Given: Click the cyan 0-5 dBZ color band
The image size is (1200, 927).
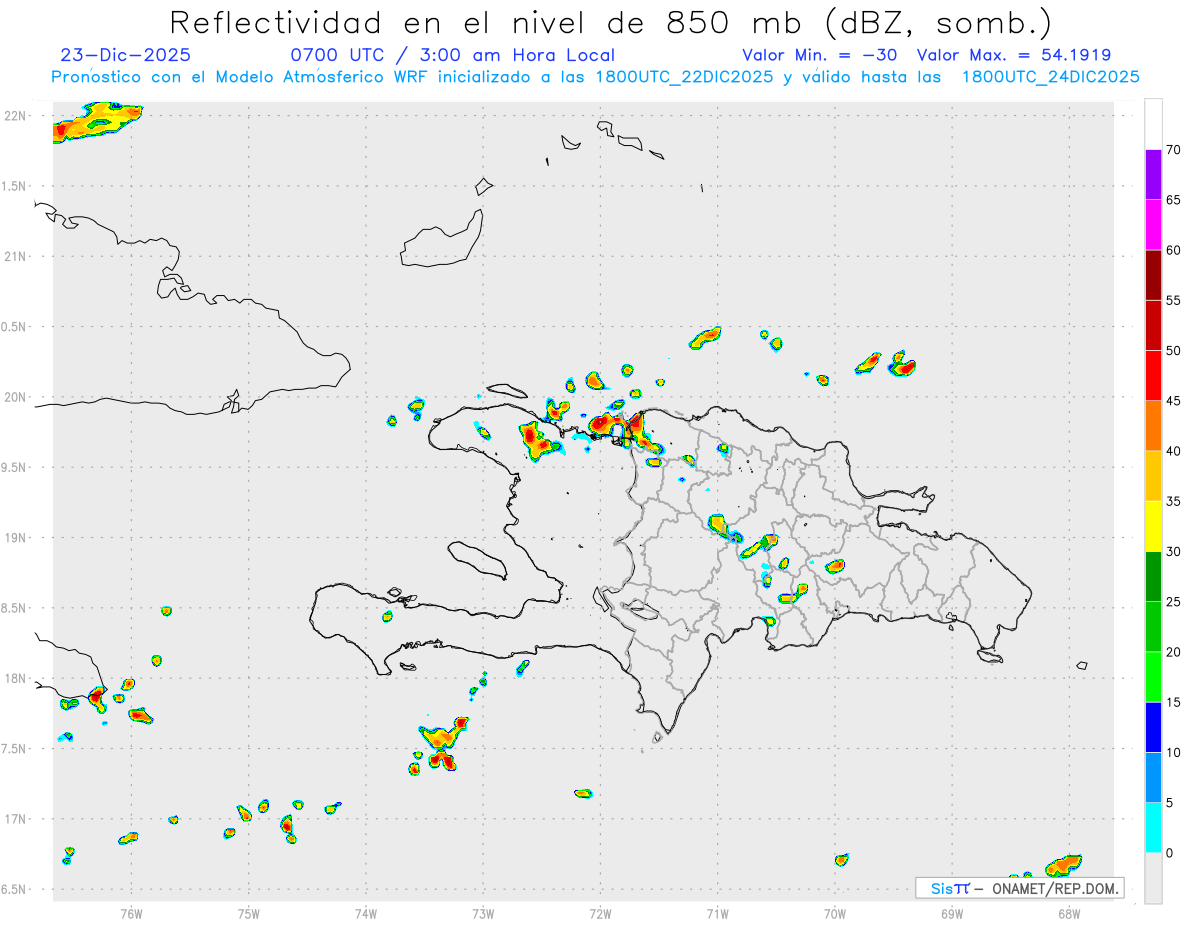Looking at the screenshot, I should 1153,828.
